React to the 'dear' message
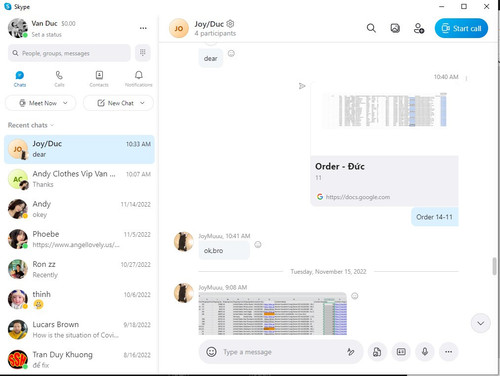 pos(231,53)
